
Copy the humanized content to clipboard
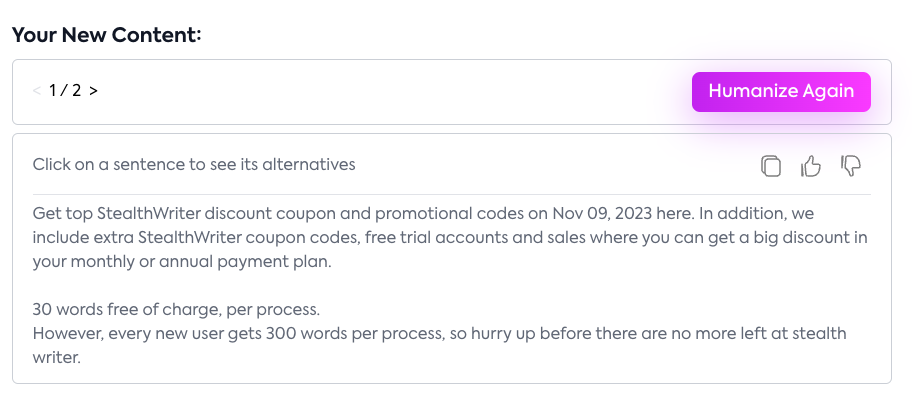click(x=770, y=166)
